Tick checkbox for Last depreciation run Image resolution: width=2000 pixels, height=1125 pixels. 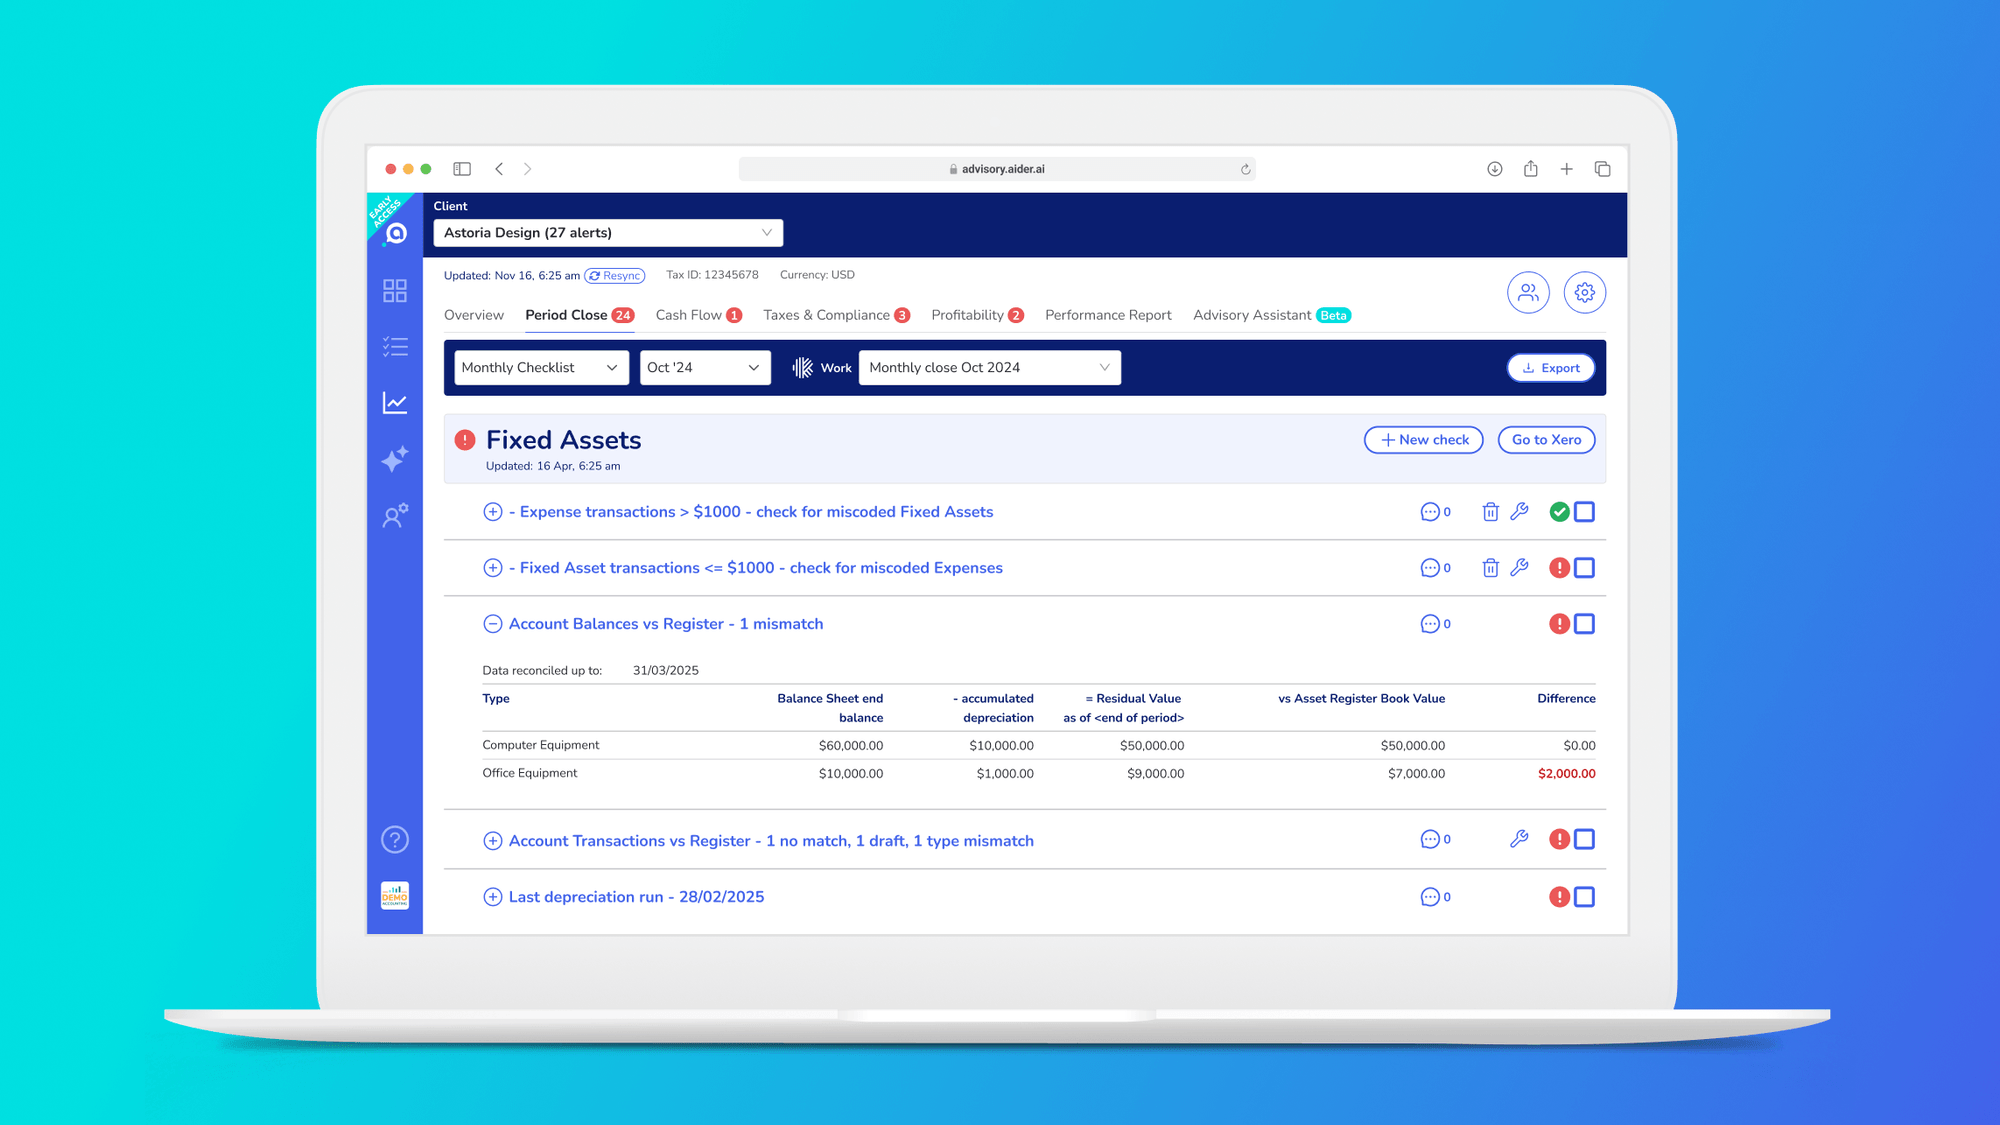pyautogui.click(x=1584, y=897)
